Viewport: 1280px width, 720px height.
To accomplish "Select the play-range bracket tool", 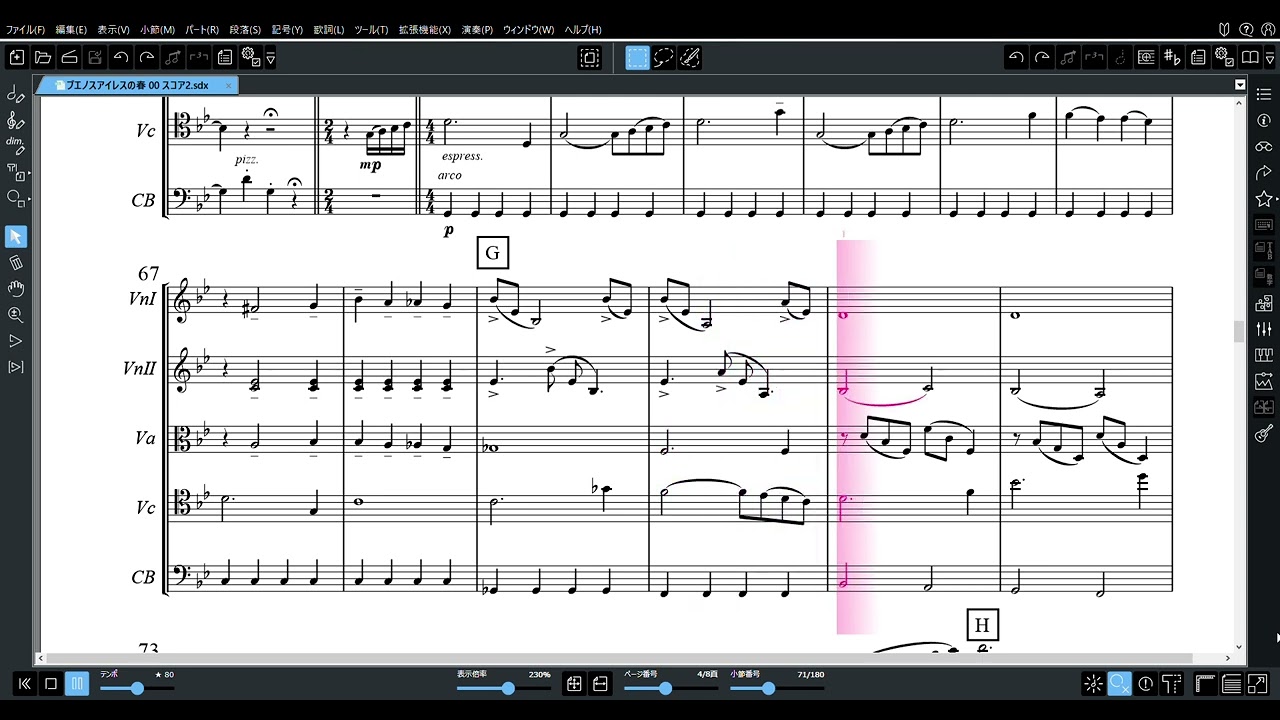I will 15,367.
